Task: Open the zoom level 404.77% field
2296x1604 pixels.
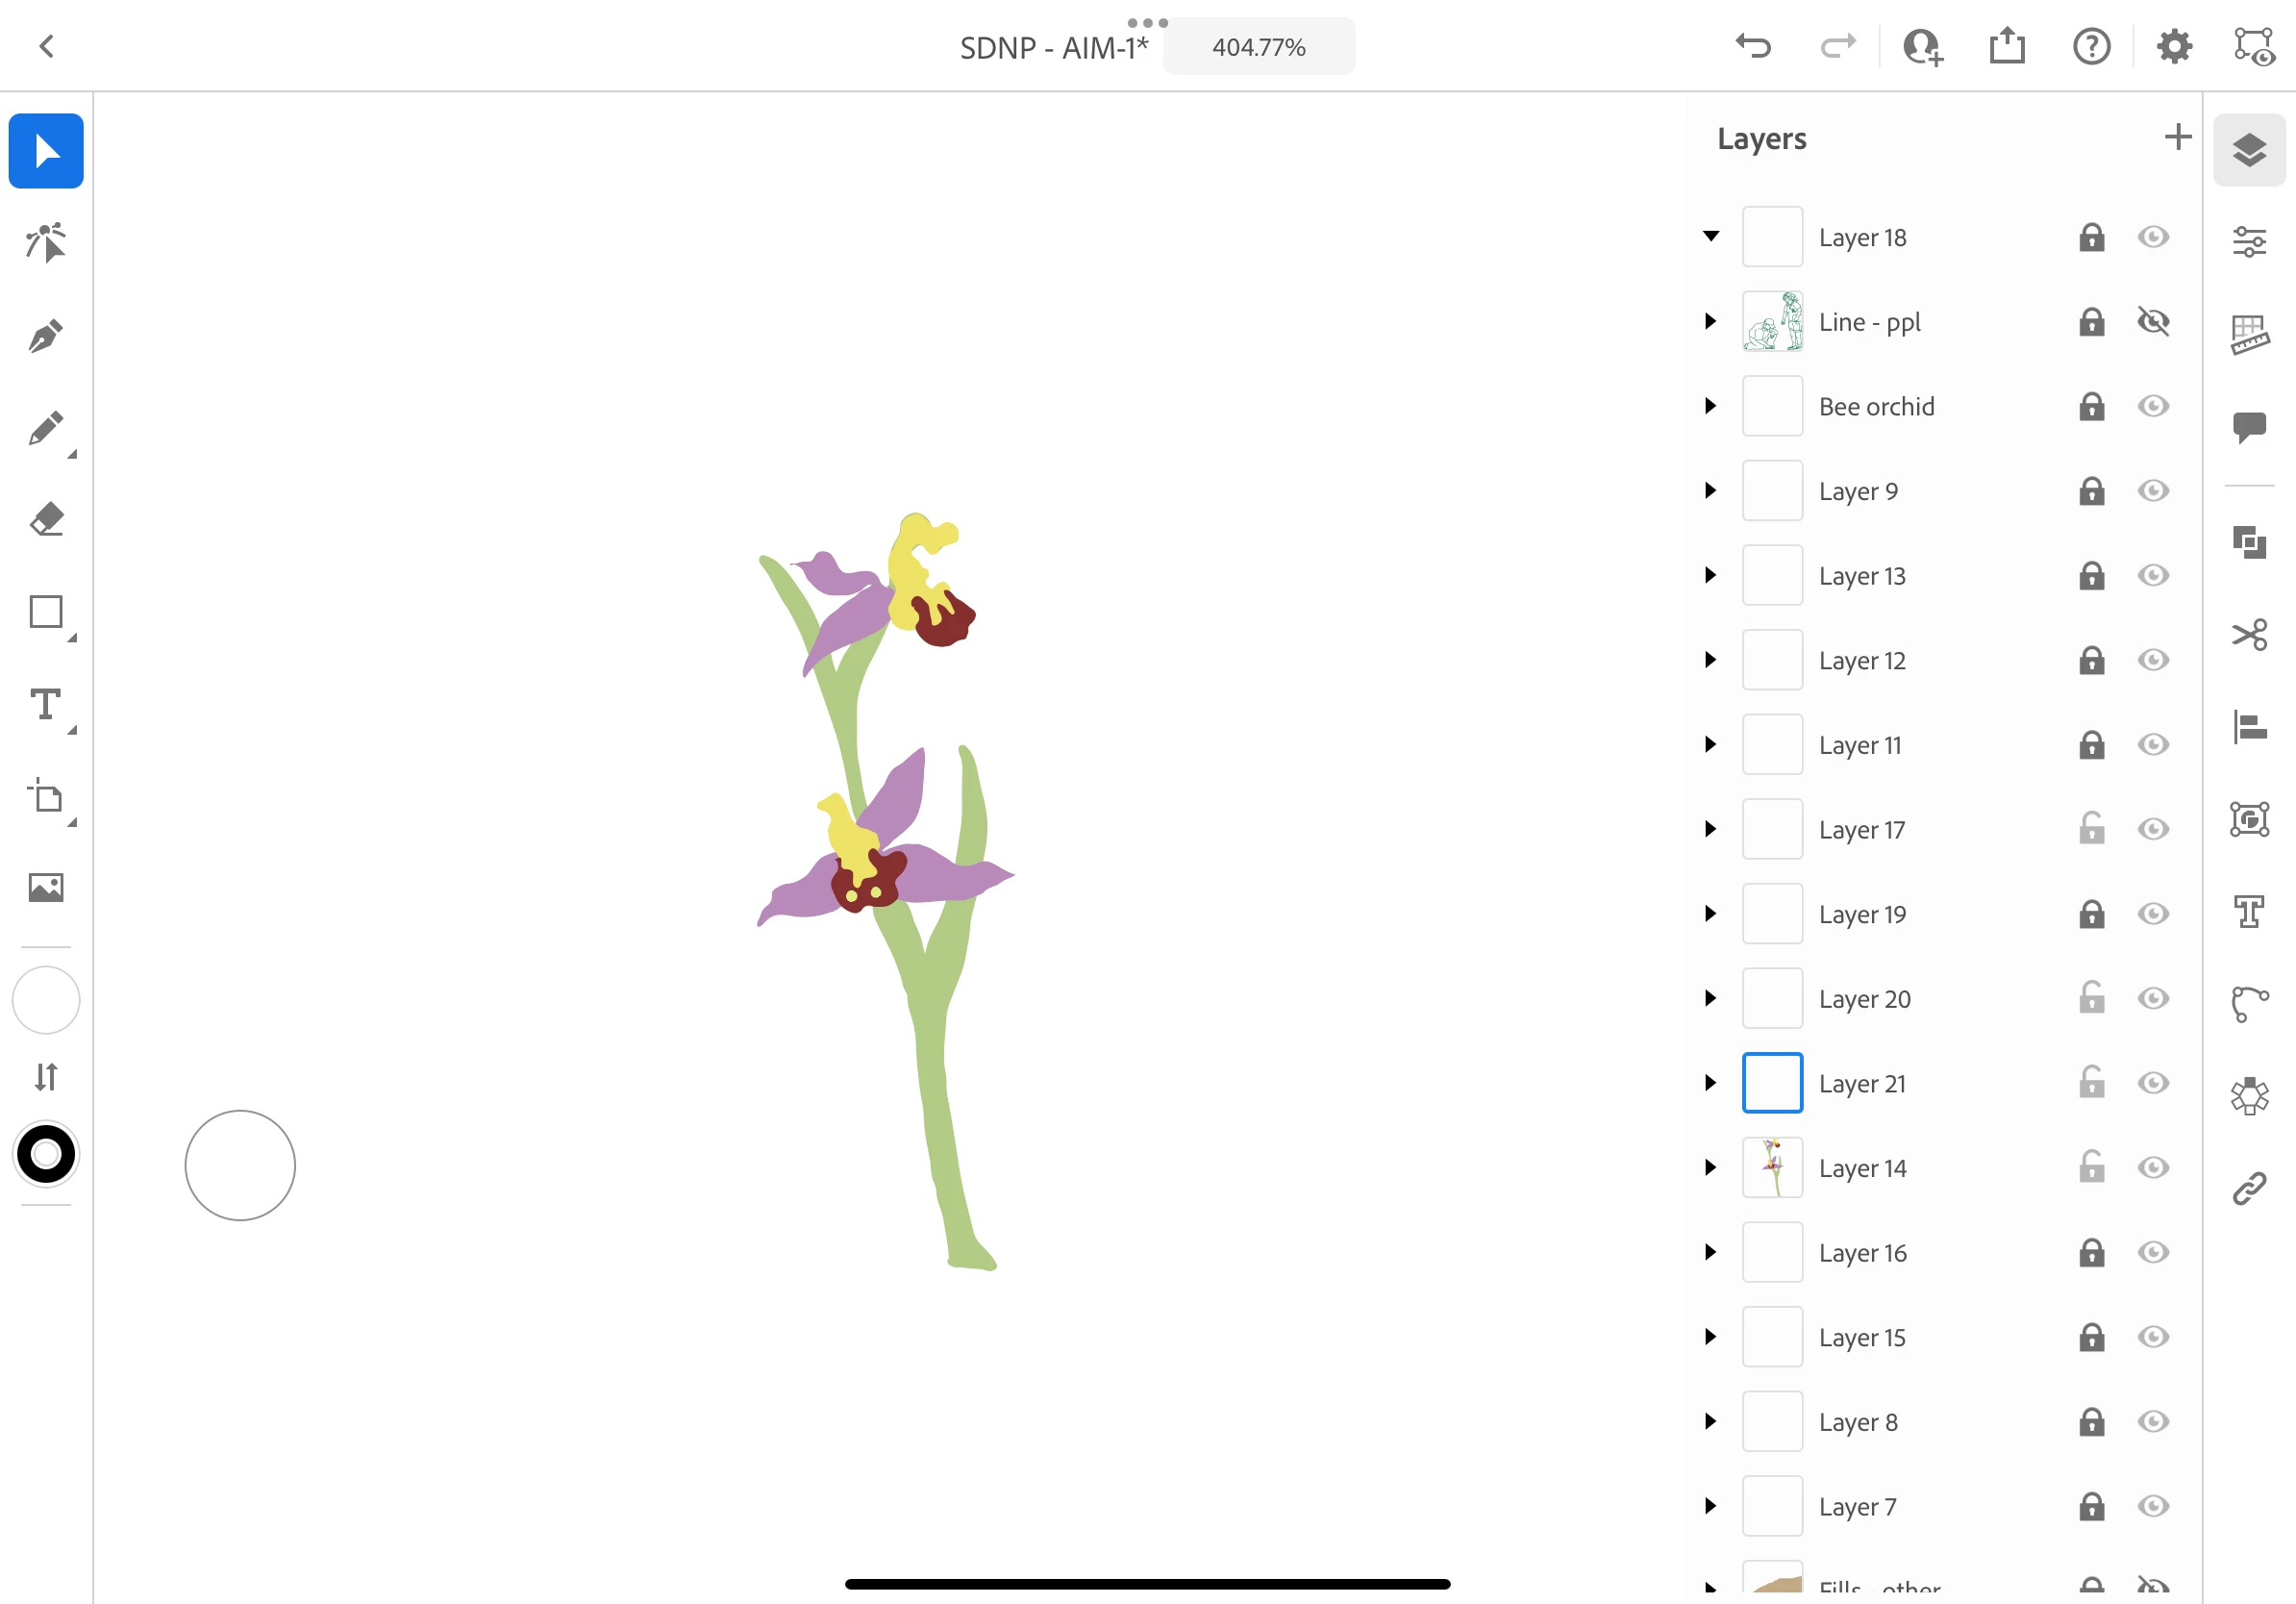Action: [1258, 47]
